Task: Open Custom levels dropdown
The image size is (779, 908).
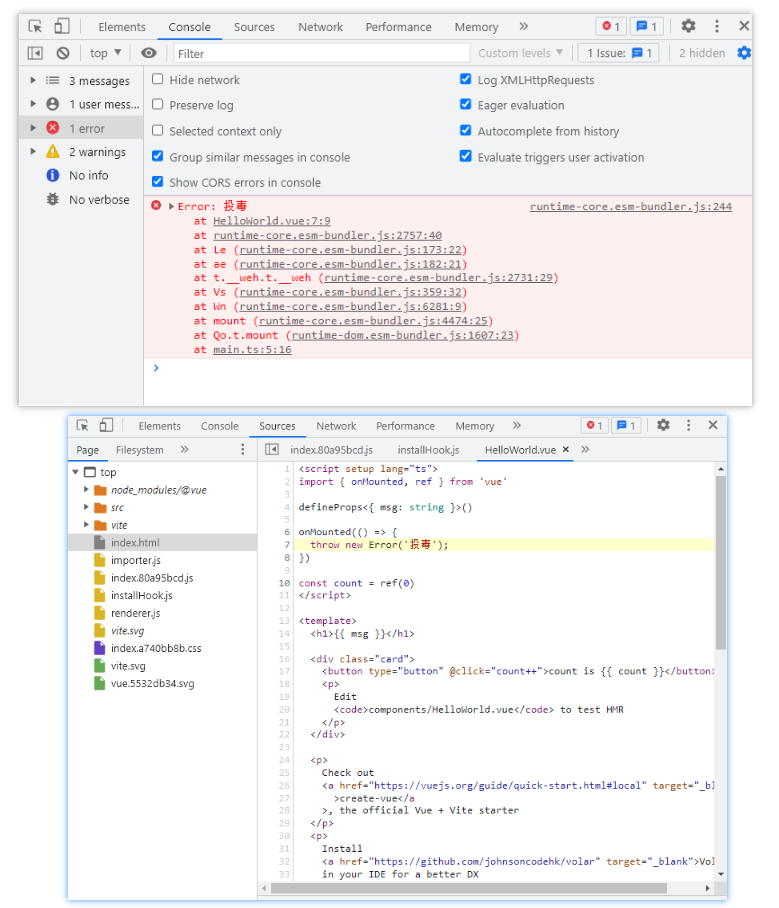Action: click(520, 53)
